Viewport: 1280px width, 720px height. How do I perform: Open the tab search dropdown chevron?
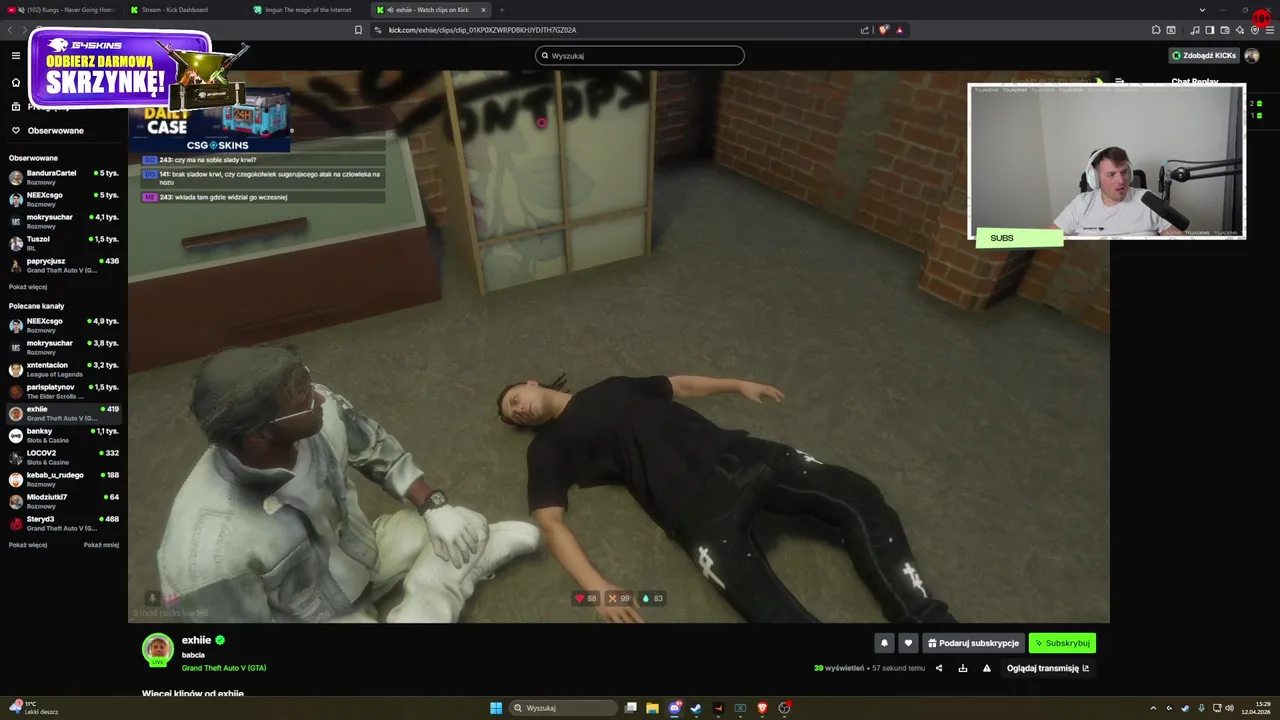coord(1202,10)
